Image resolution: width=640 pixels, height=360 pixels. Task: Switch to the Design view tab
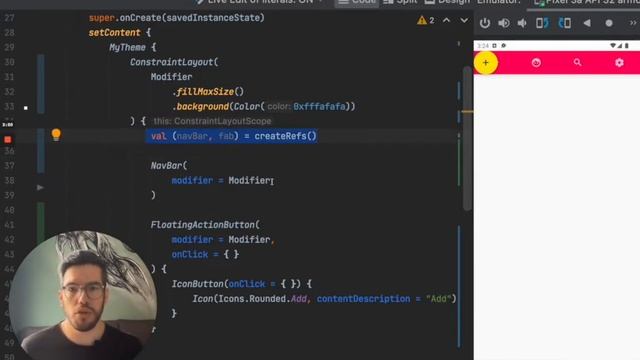(448, 2)
